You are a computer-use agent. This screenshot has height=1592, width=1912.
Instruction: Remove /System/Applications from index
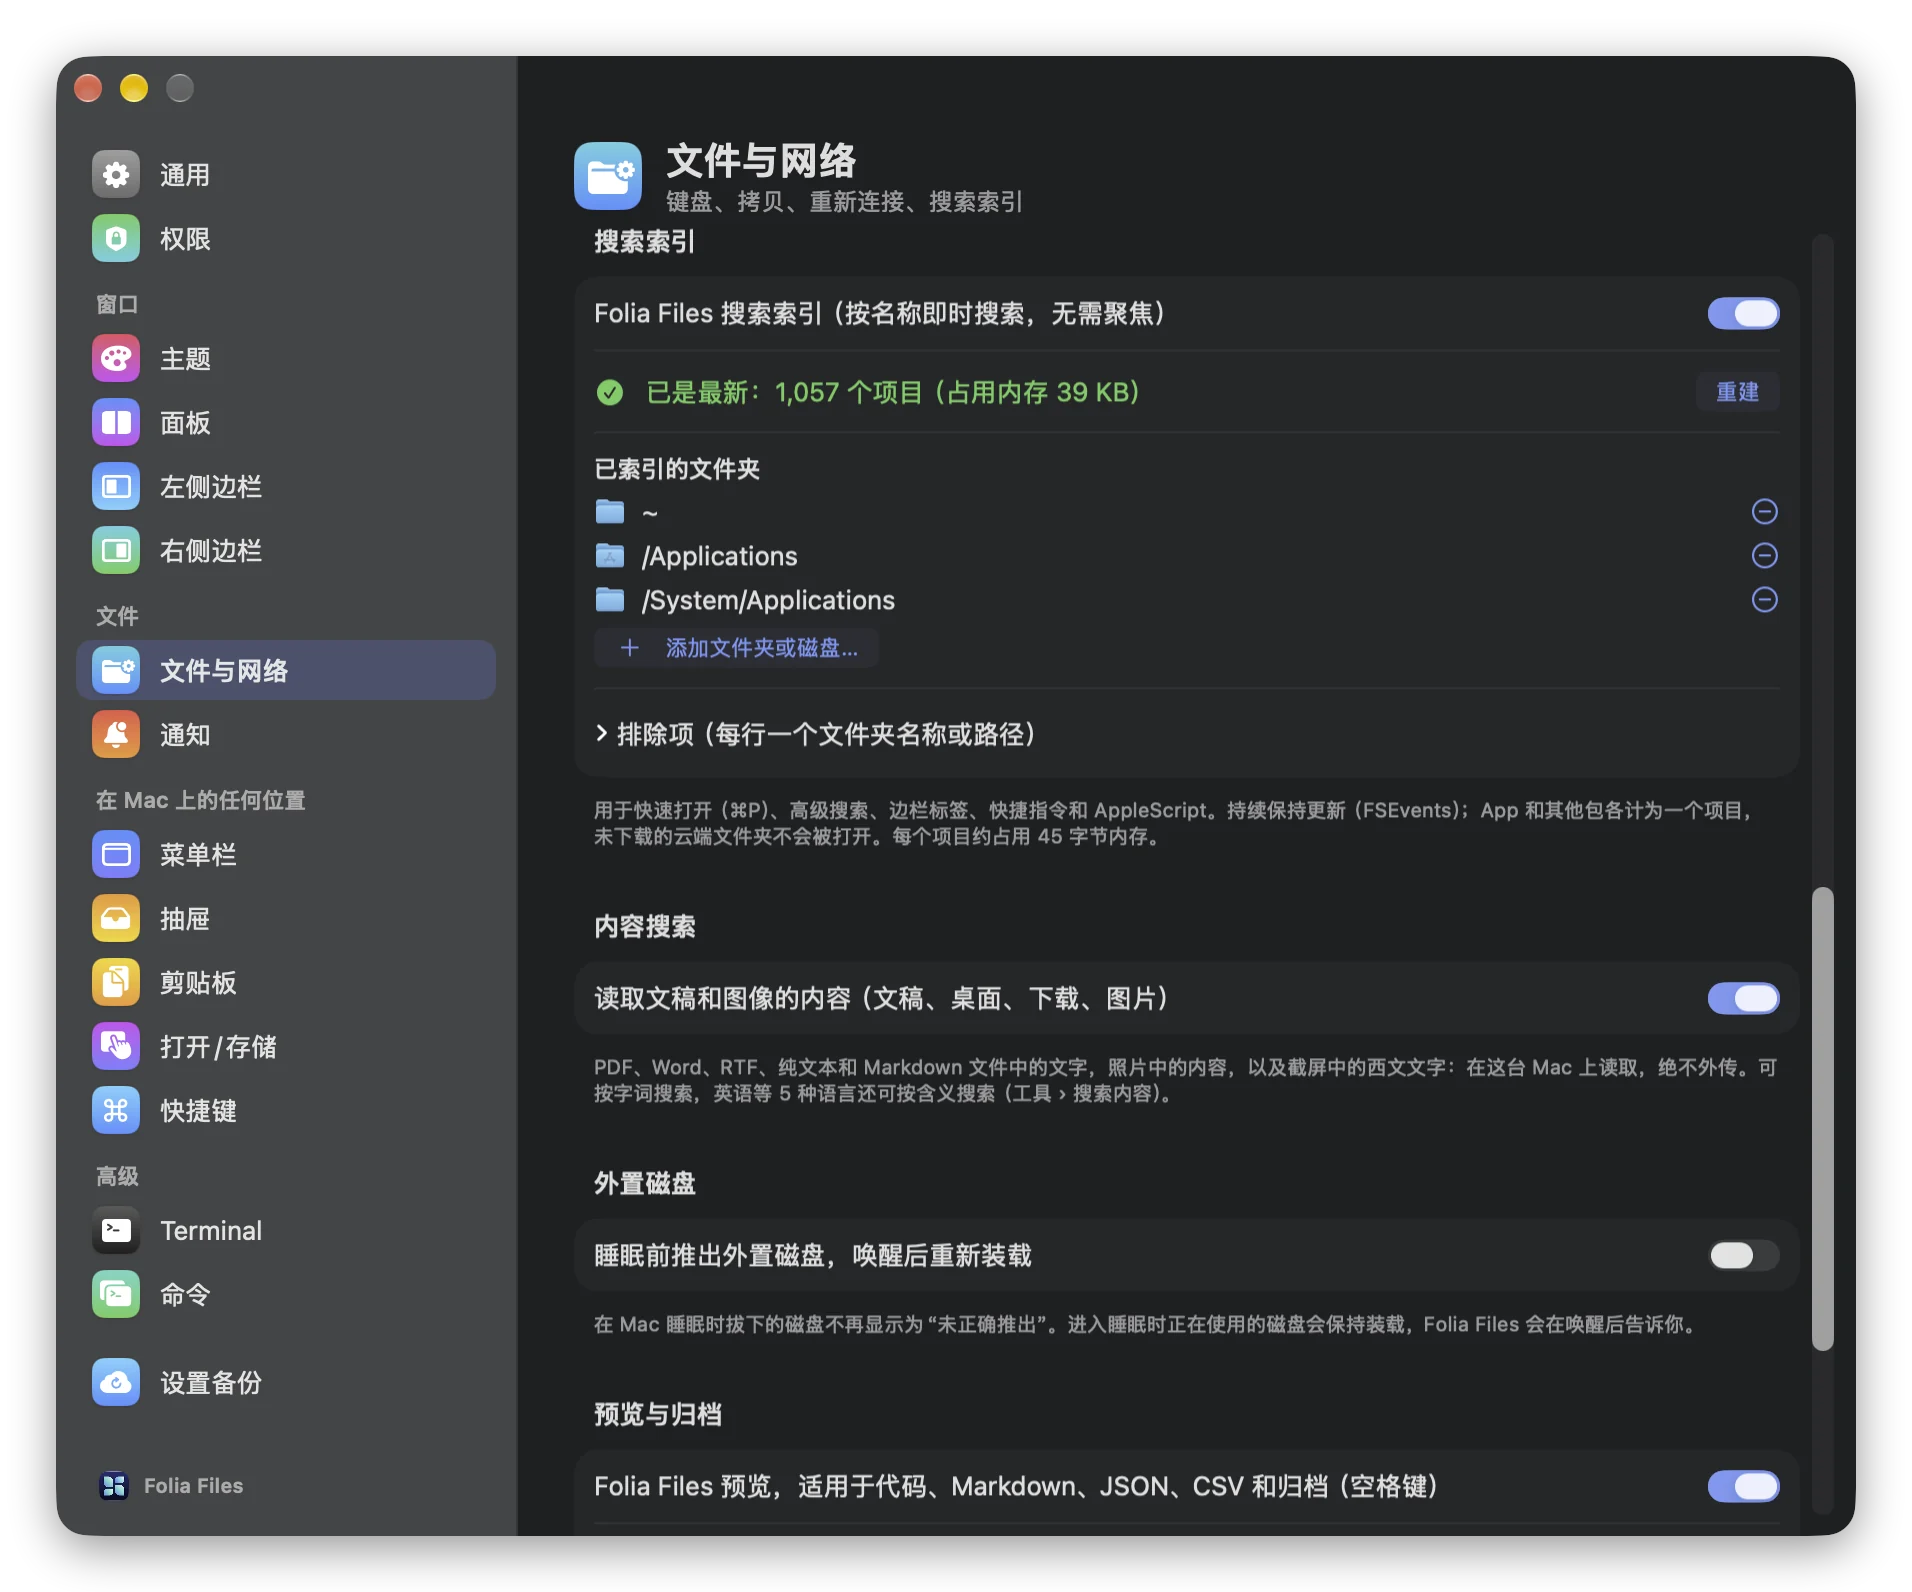[x=1764, y=600]
